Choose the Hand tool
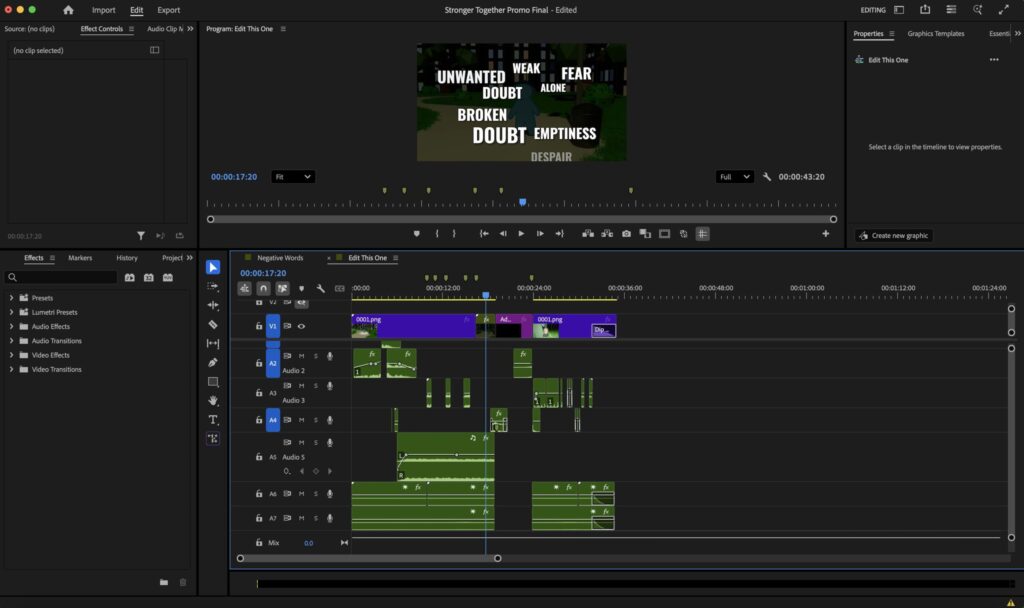This screenshot has height=608, width=1024. click(x=213, y=401)
